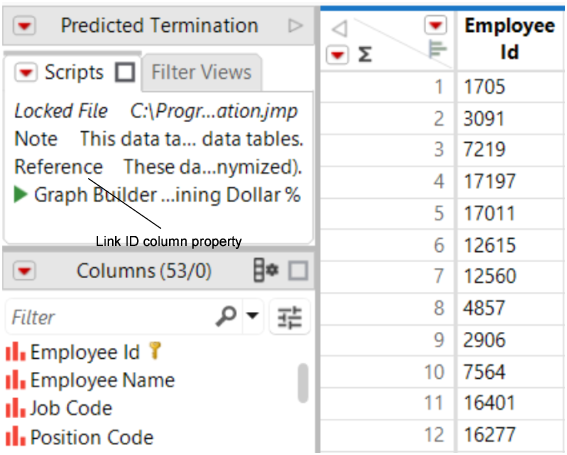Expand the table panel with the gray arrow
567x455 pixels.
click(x=295, y=26)
